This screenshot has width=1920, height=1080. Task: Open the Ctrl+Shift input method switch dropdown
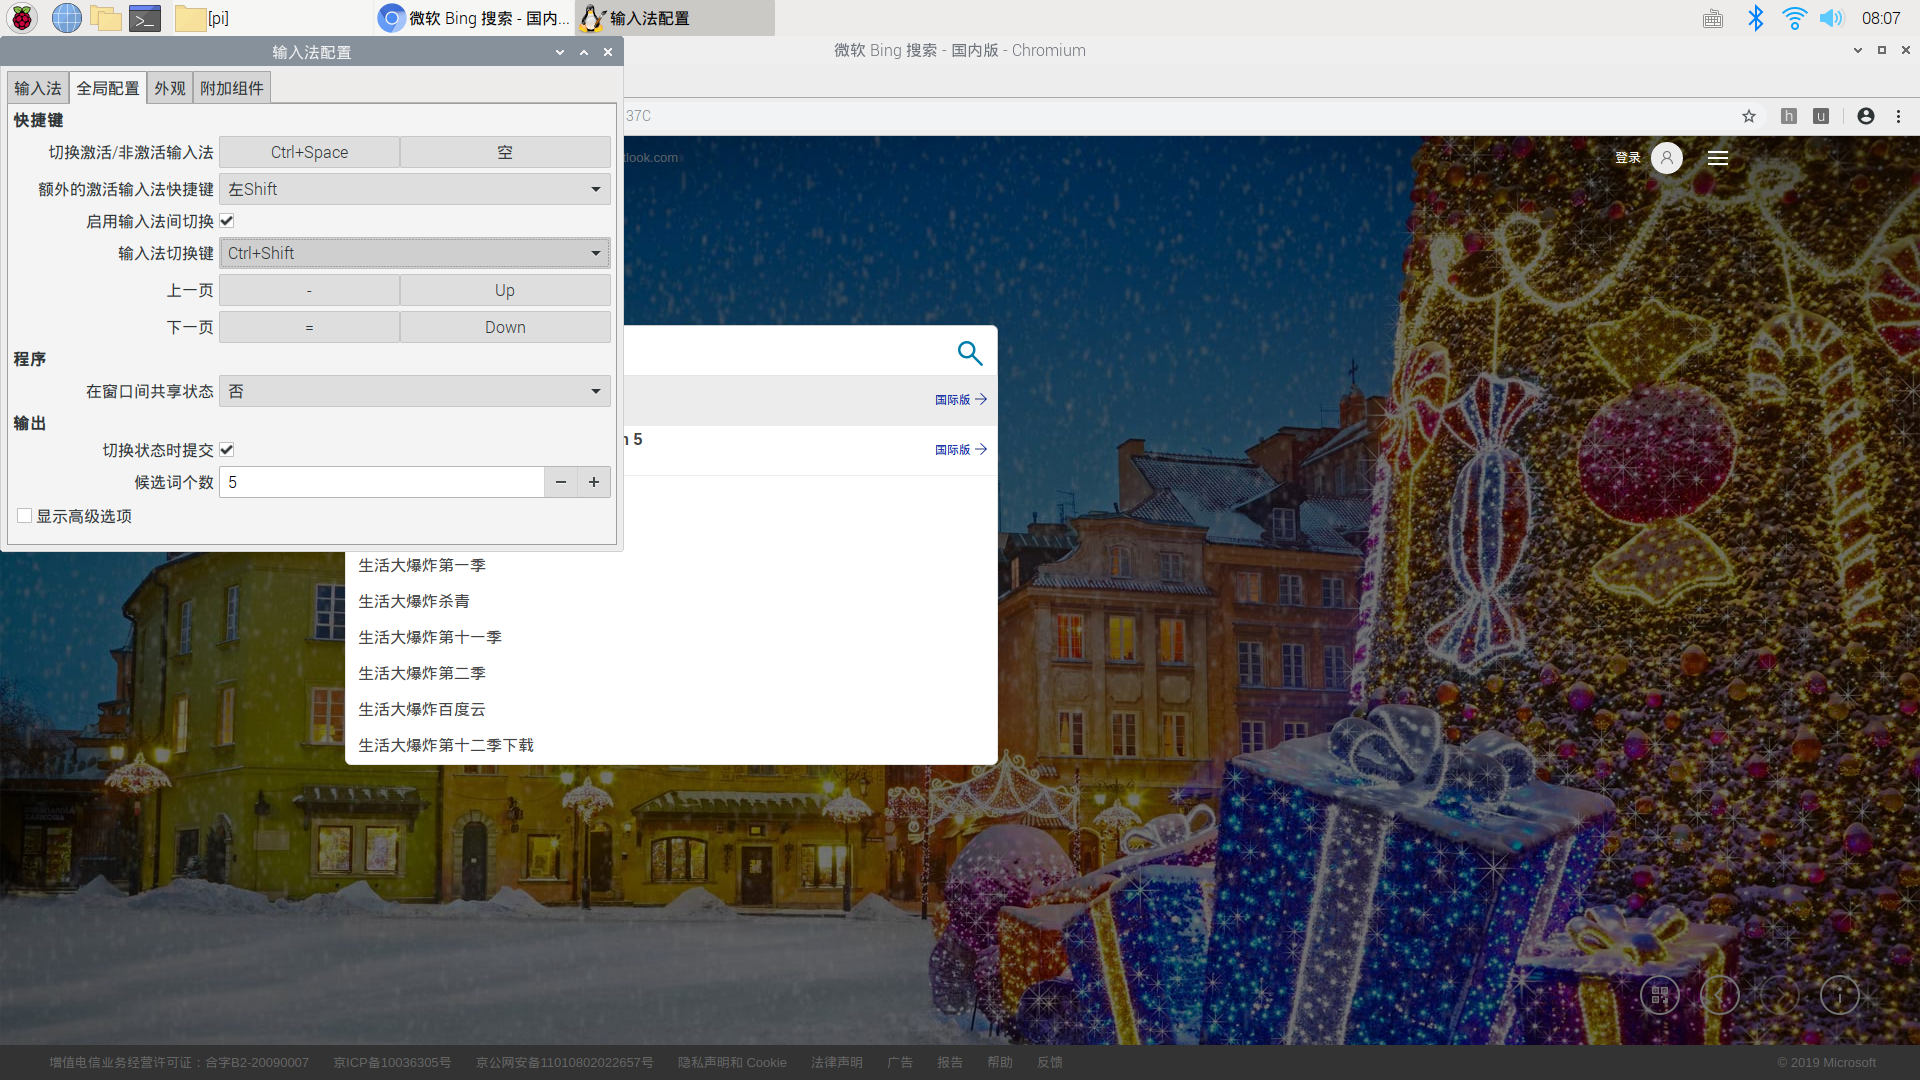coord(414,253)
